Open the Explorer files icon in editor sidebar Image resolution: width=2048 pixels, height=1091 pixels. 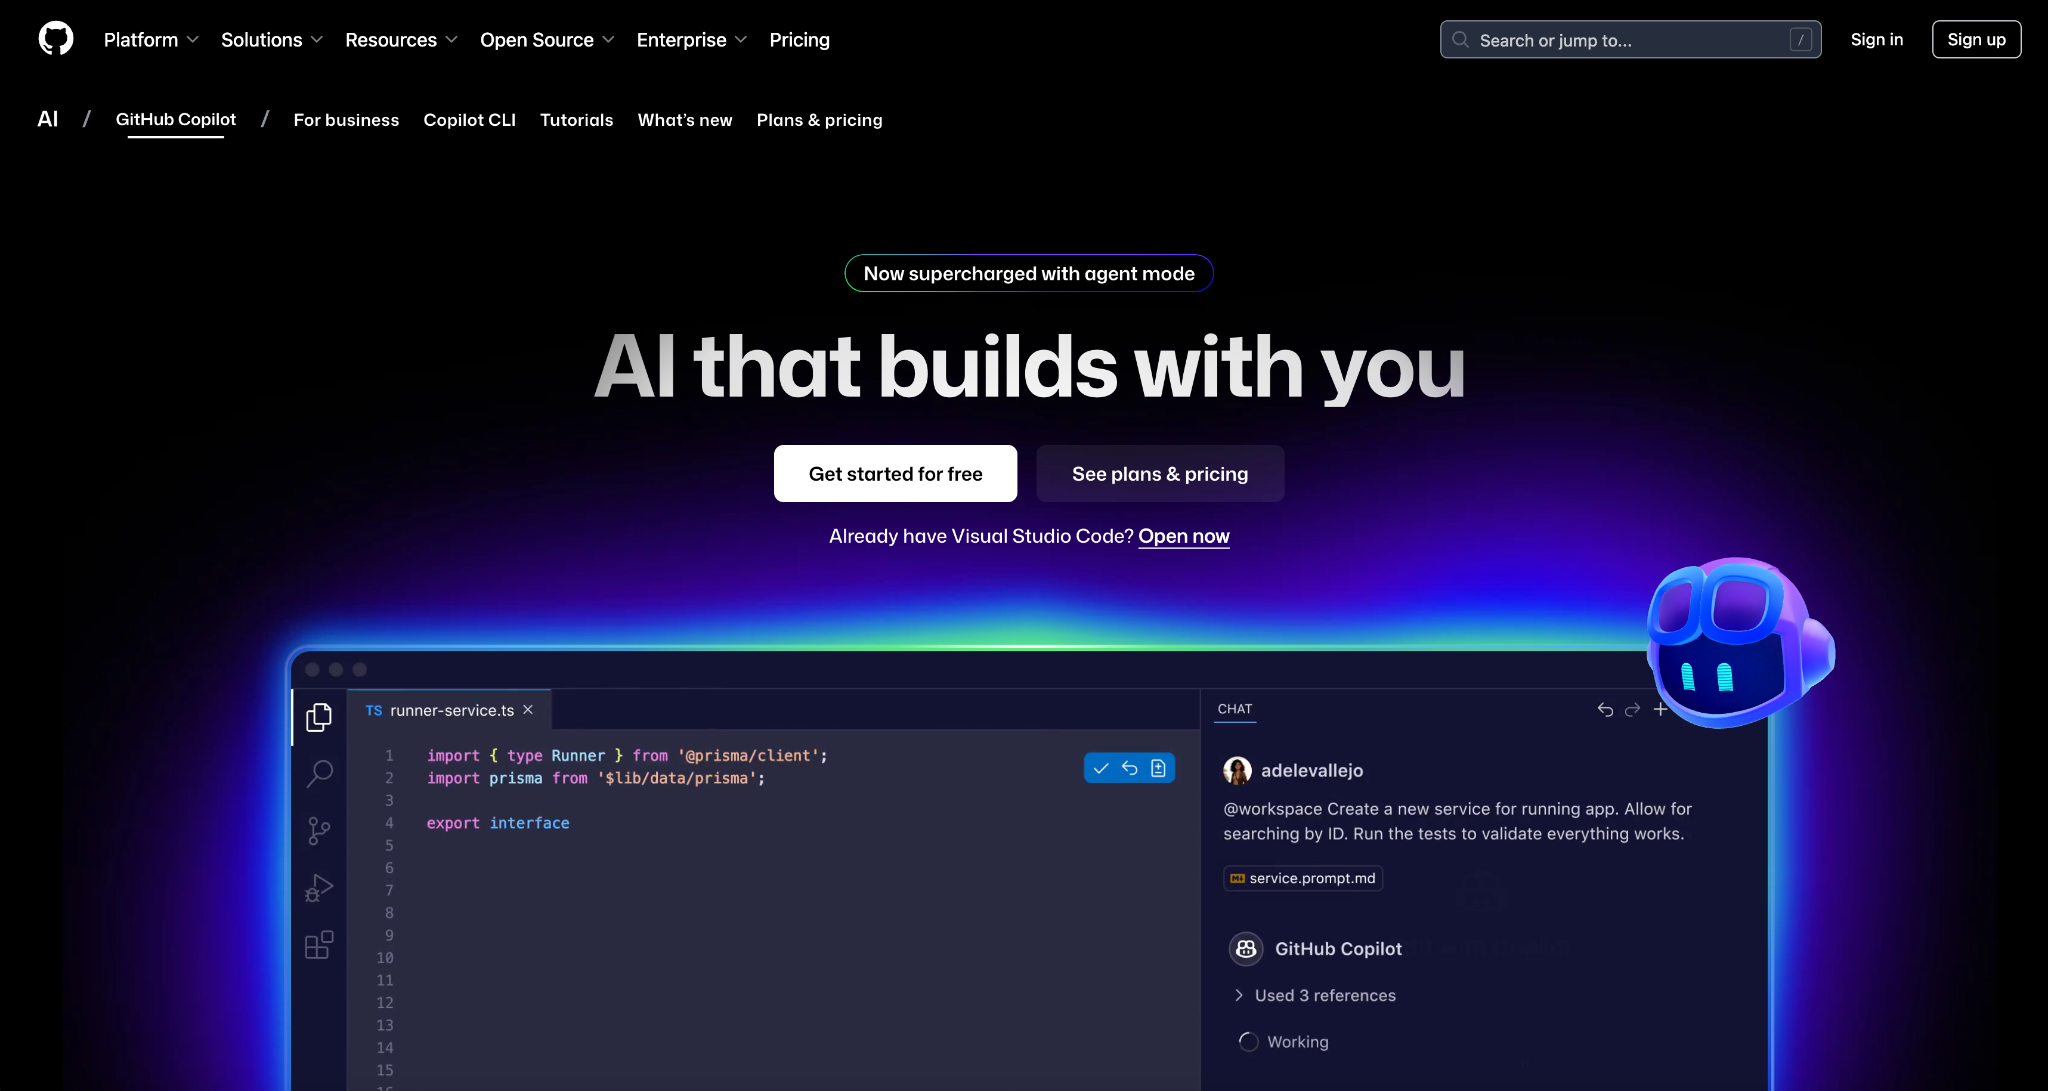click(x=319, y=717)
